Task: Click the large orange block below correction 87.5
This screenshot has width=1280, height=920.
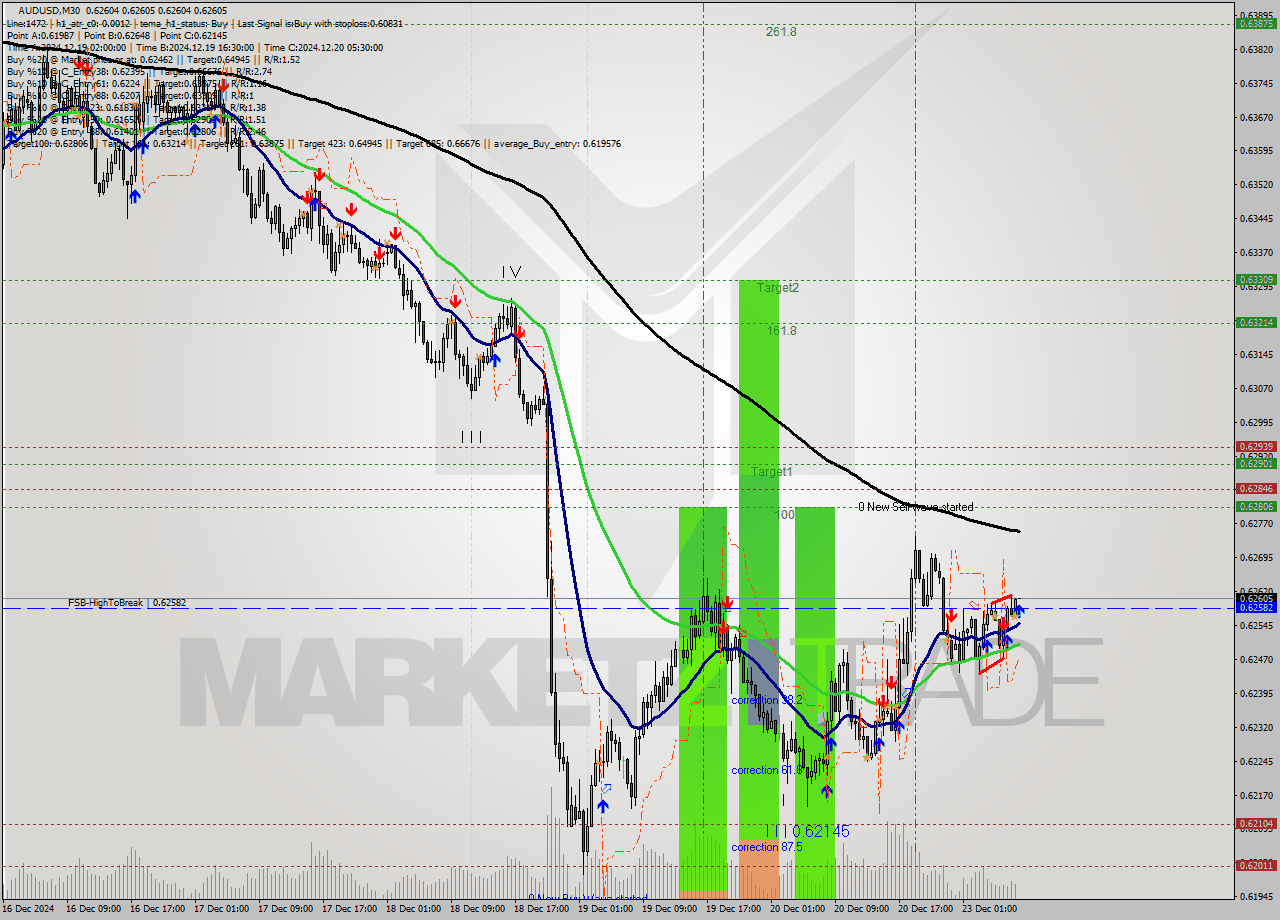Action: click(x=758, y=868)
